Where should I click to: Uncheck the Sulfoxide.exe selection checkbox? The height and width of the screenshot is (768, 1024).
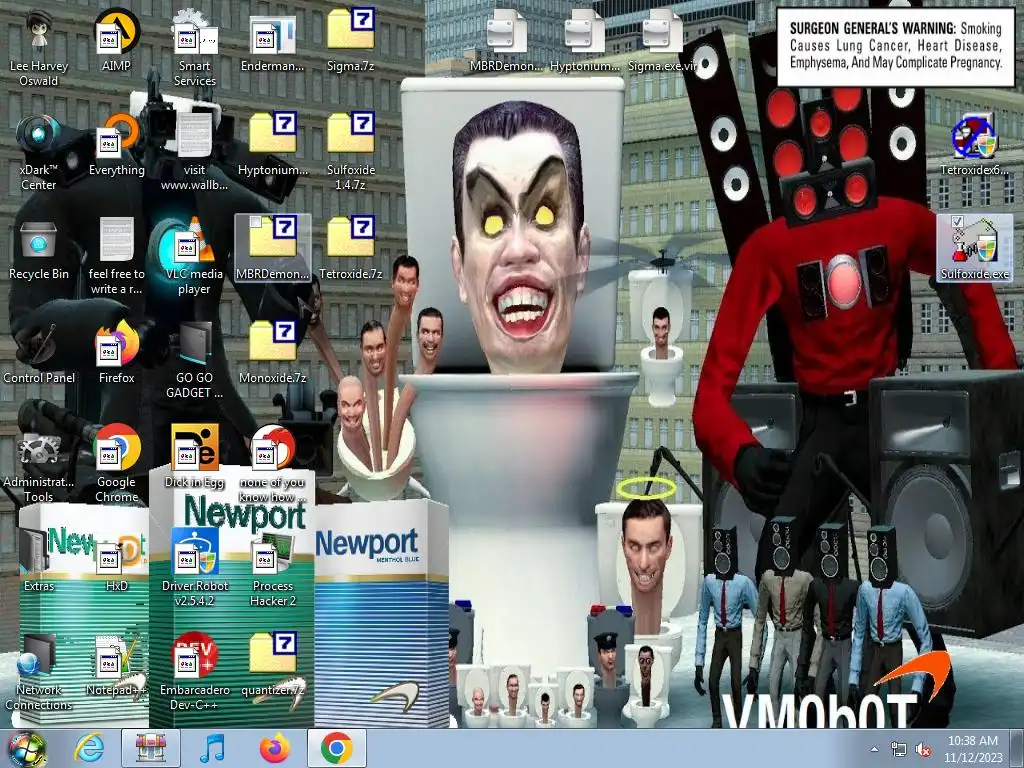click(x=957, y=221)
